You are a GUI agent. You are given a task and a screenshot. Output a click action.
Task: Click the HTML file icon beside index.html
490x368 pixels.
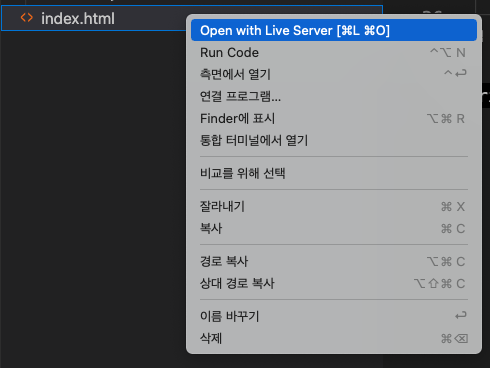[27, 18]
